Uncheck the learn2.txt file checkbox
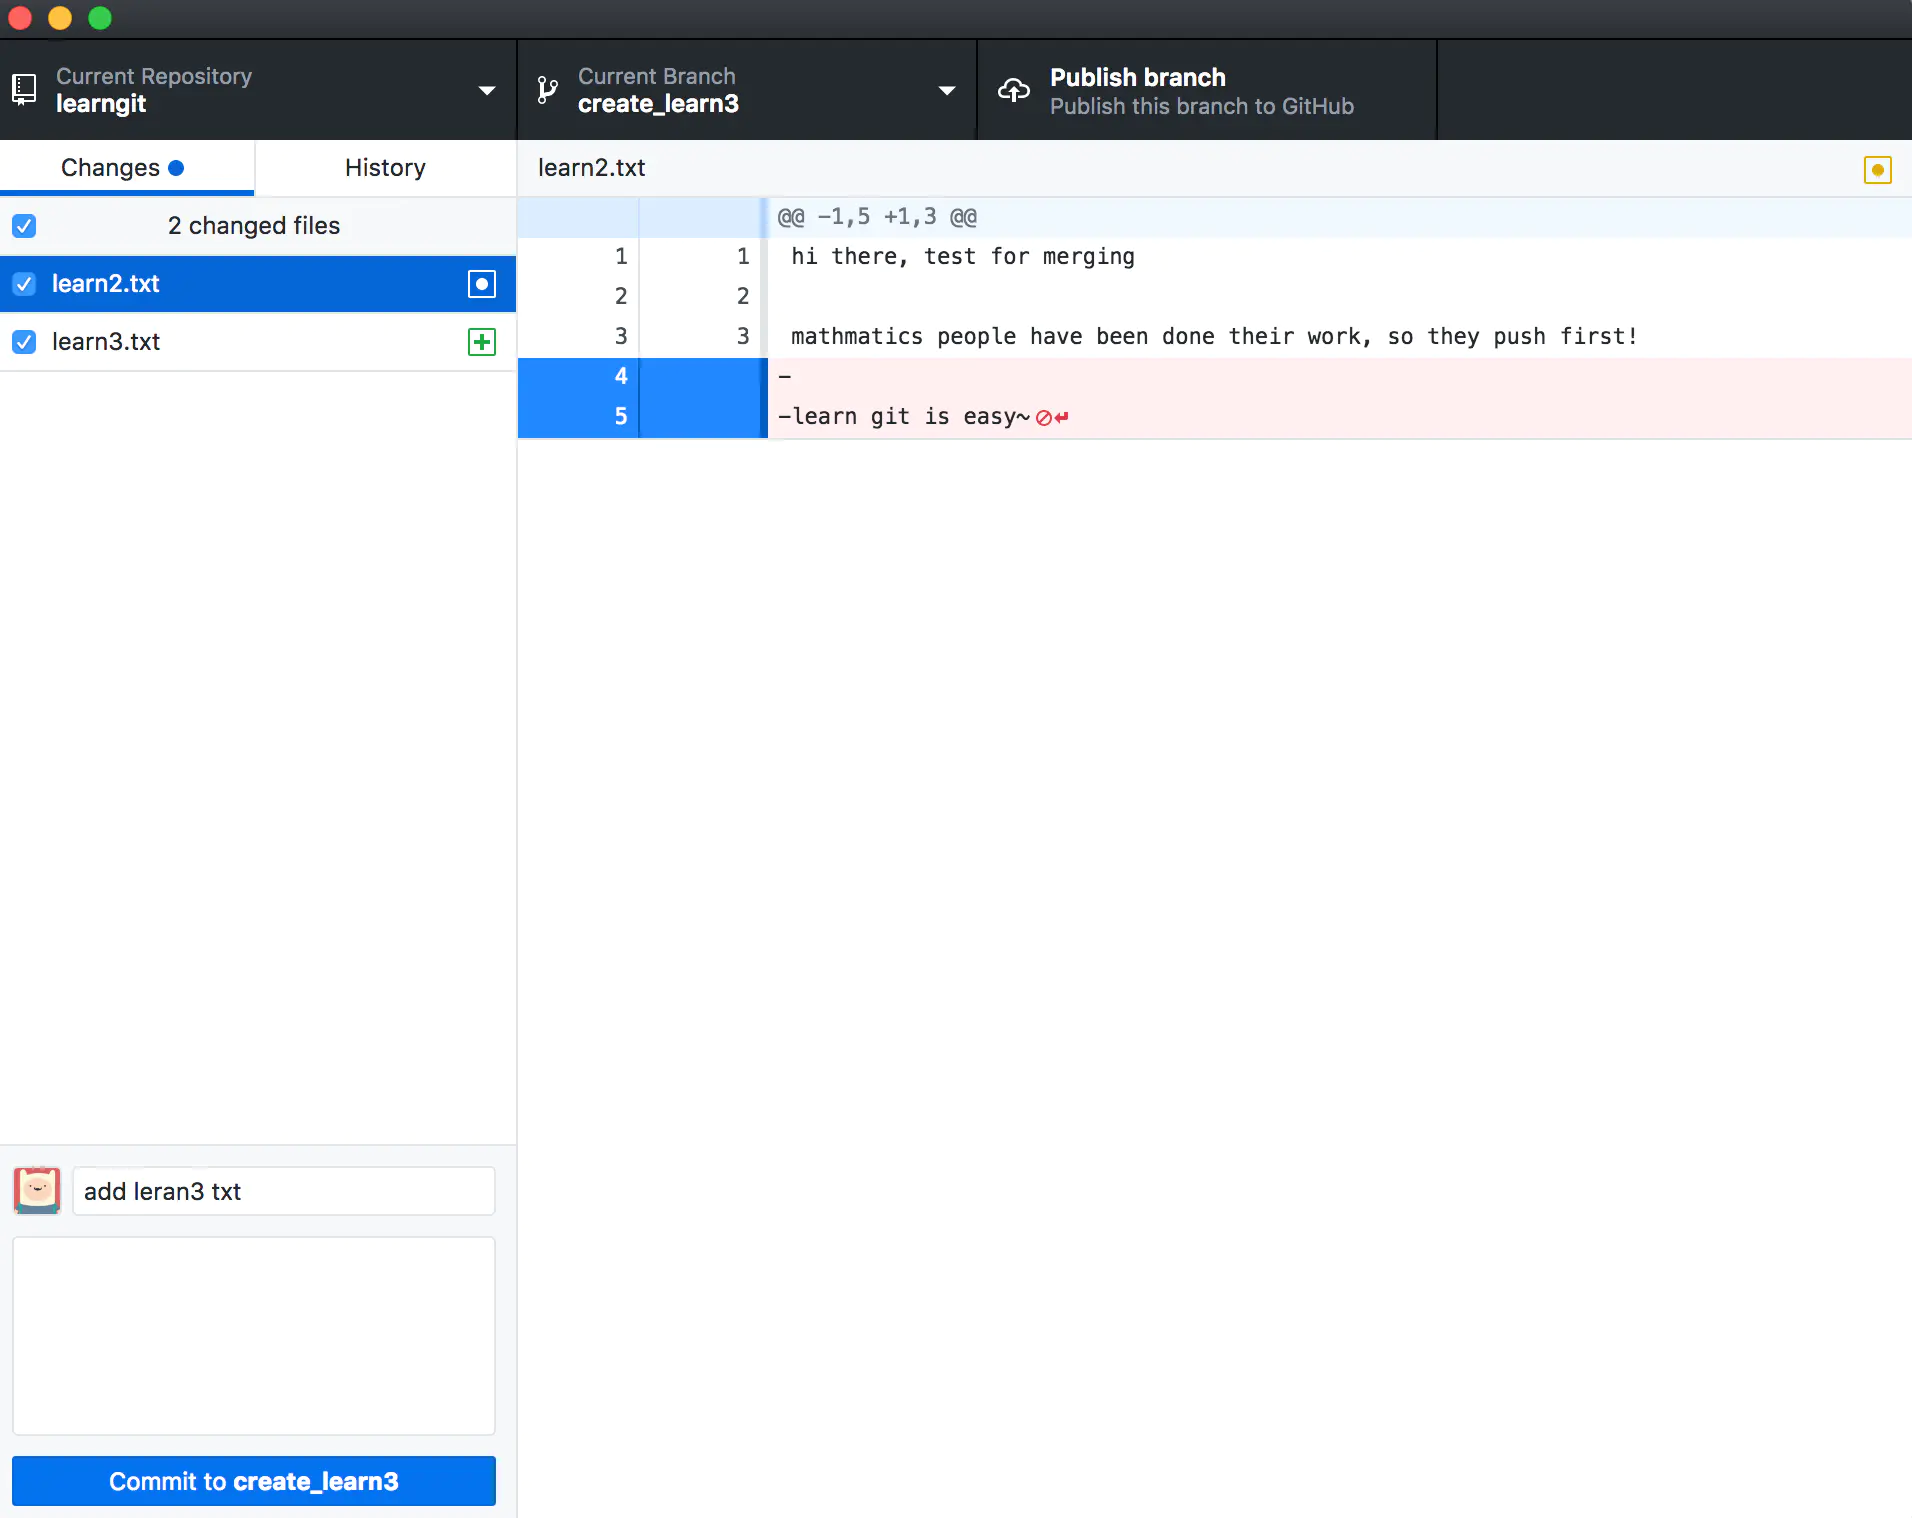The height and width of the screenshot is (1518, 1912). point(24,284)
